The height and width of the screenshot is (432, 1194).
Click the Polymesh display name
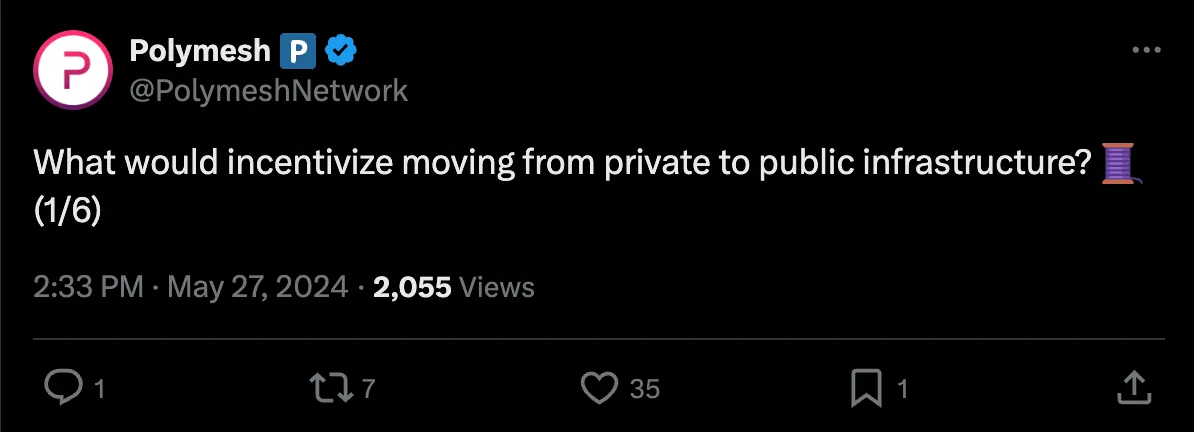(x=198, y=48)
